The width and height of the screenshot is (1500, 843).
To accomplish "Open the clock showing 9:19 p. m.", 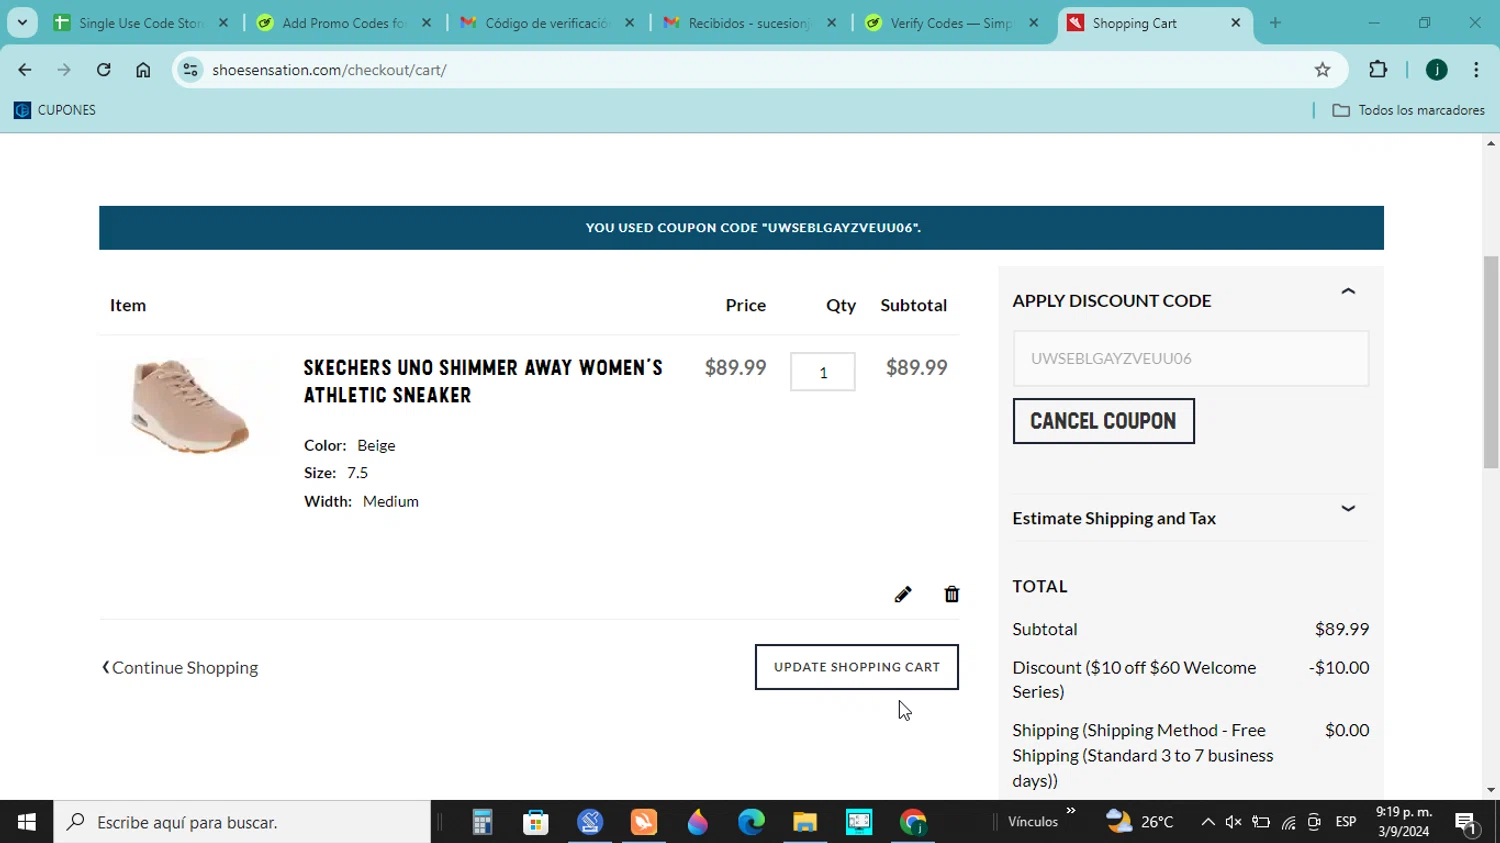I will [1404, 822].
